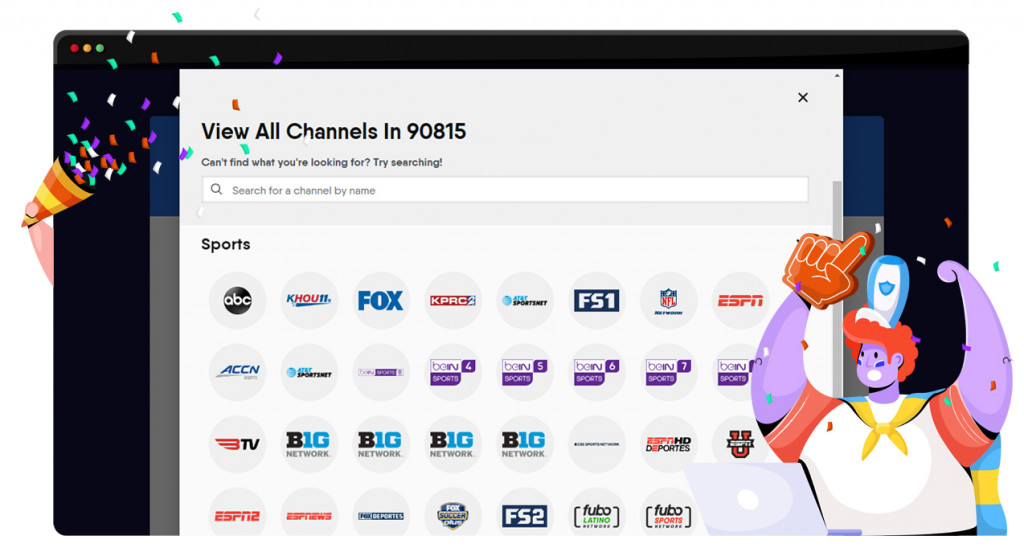This screenshot has width=1024, height=548.
Task: Choose the FOX channel logo
Action: pyautogui.click(x=381, y=300)
